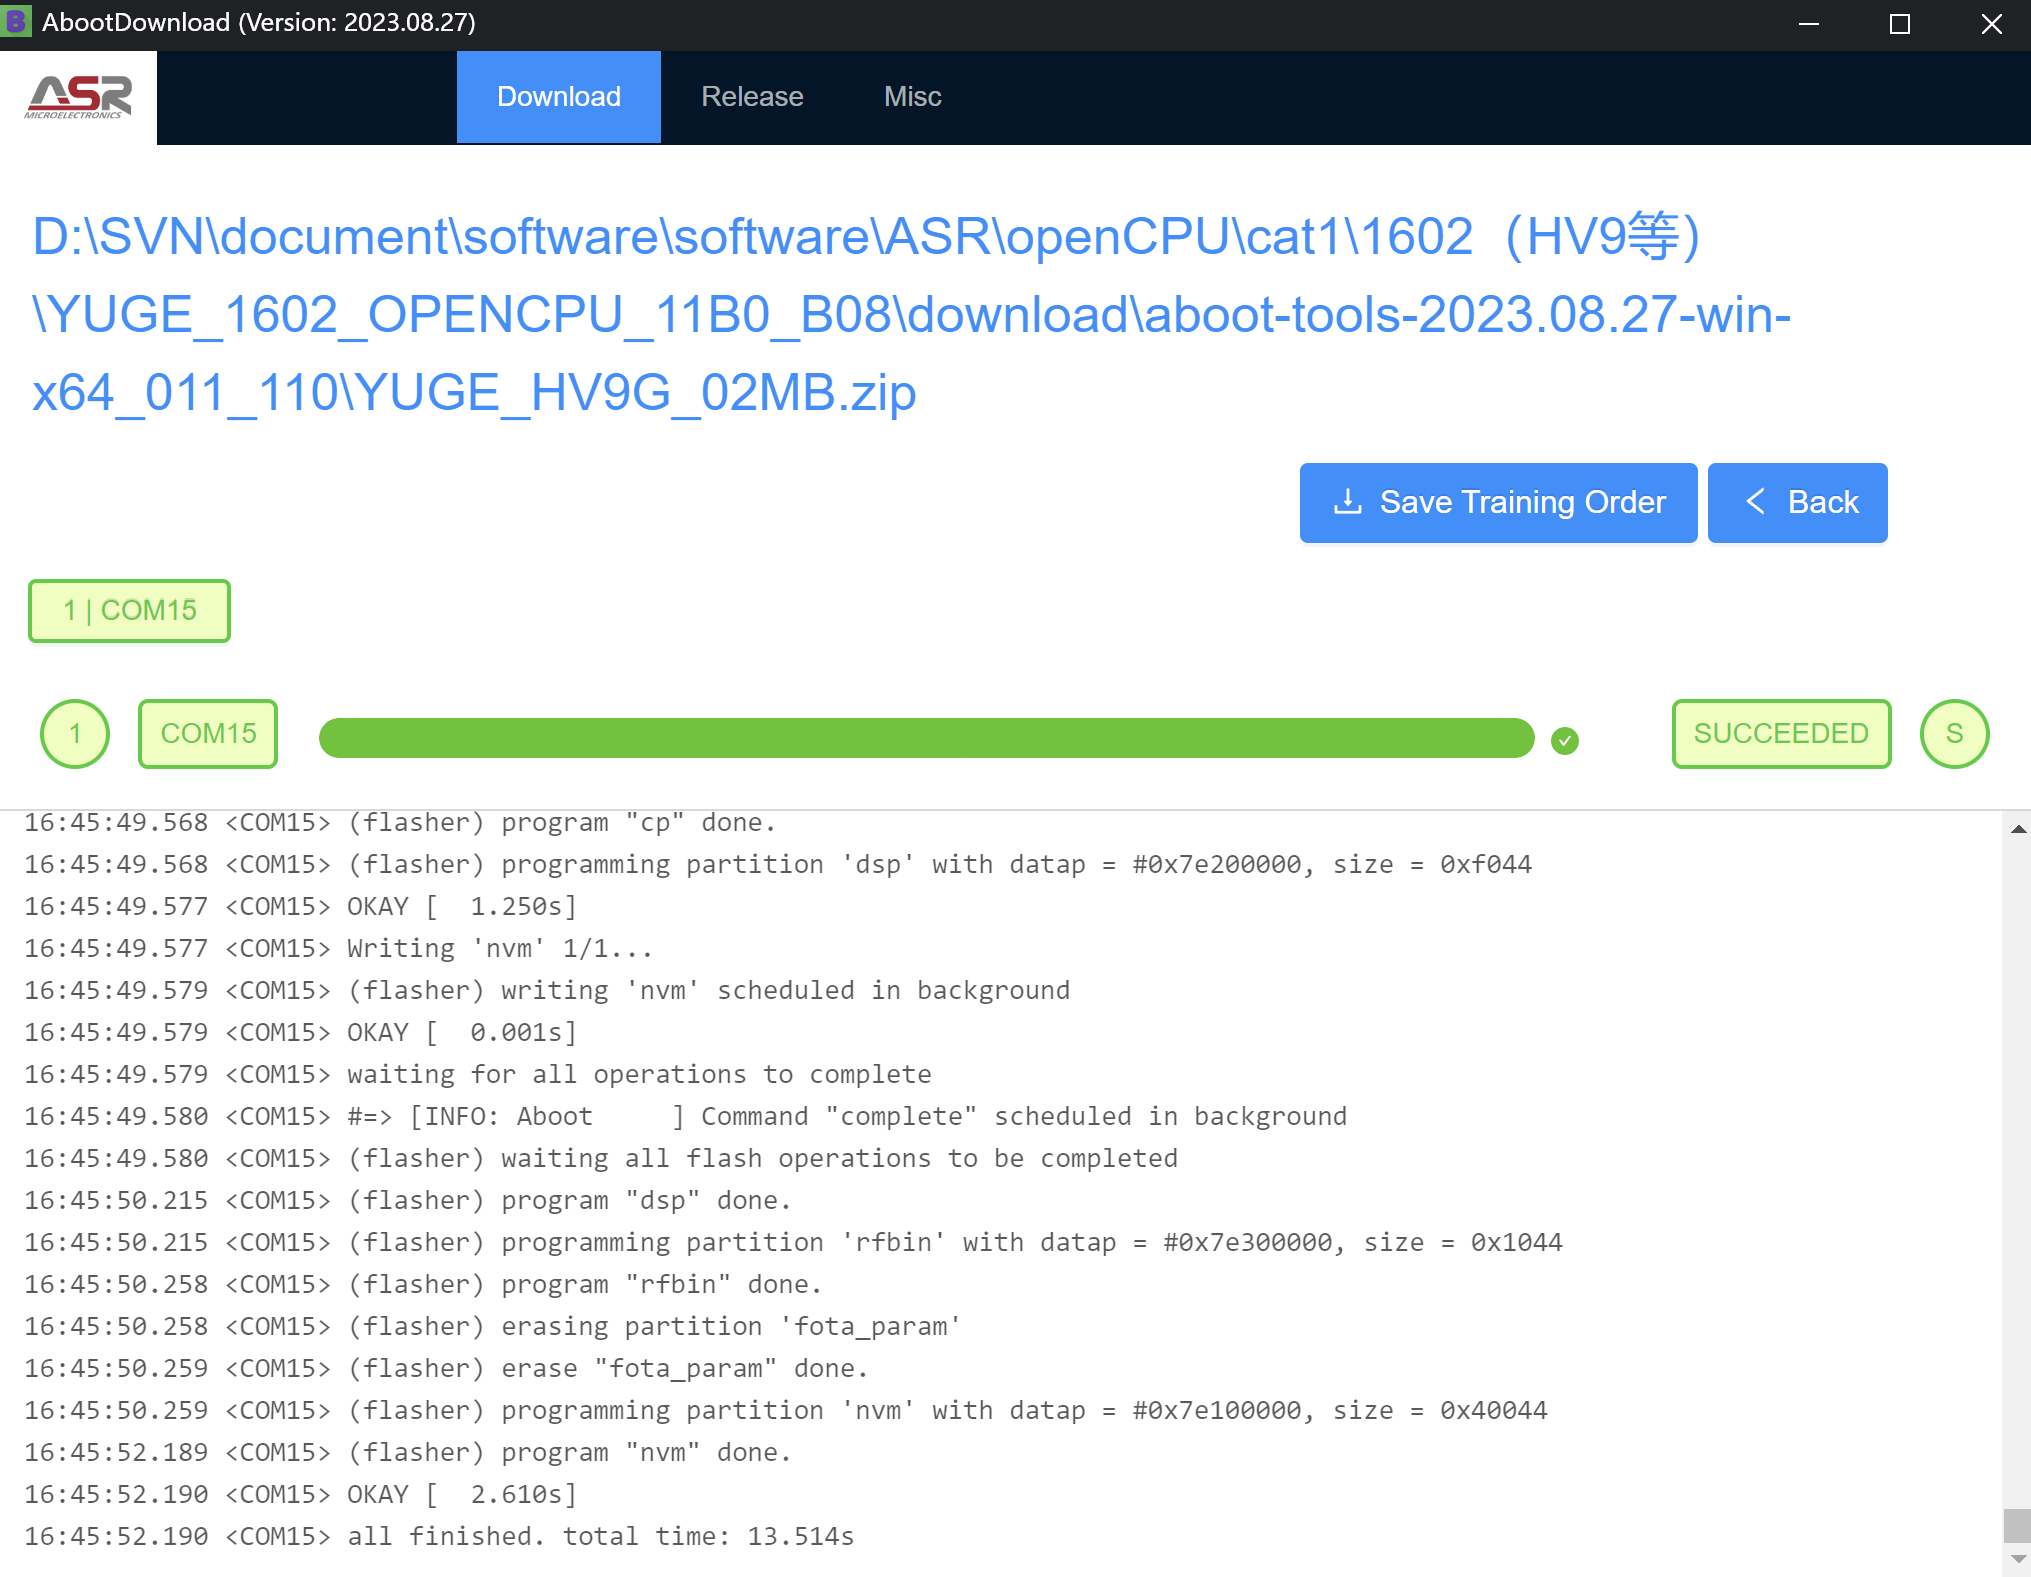Click the COM15 port label beside progress bar

[208, 734]
